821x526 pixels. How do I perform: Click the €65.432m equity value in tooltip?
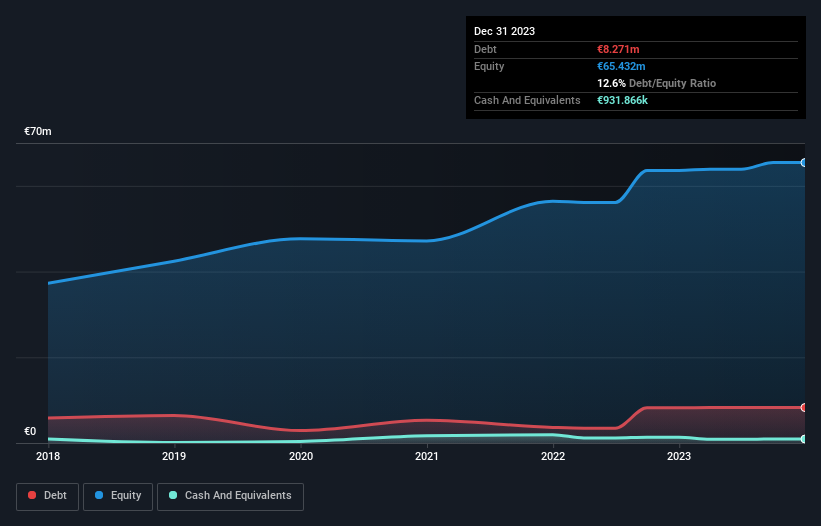tap(622, 66)
